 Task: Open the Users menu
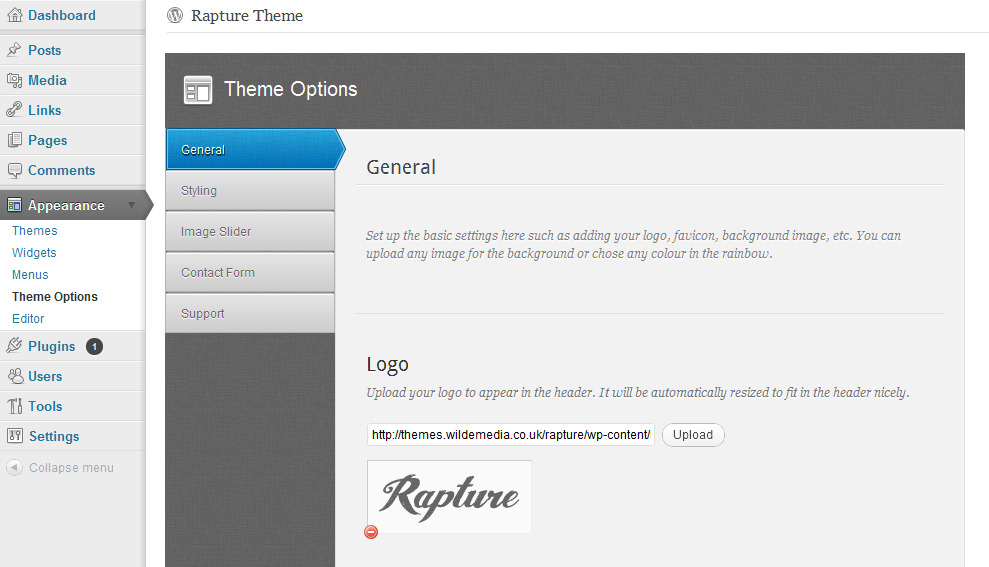coord(45,376)
